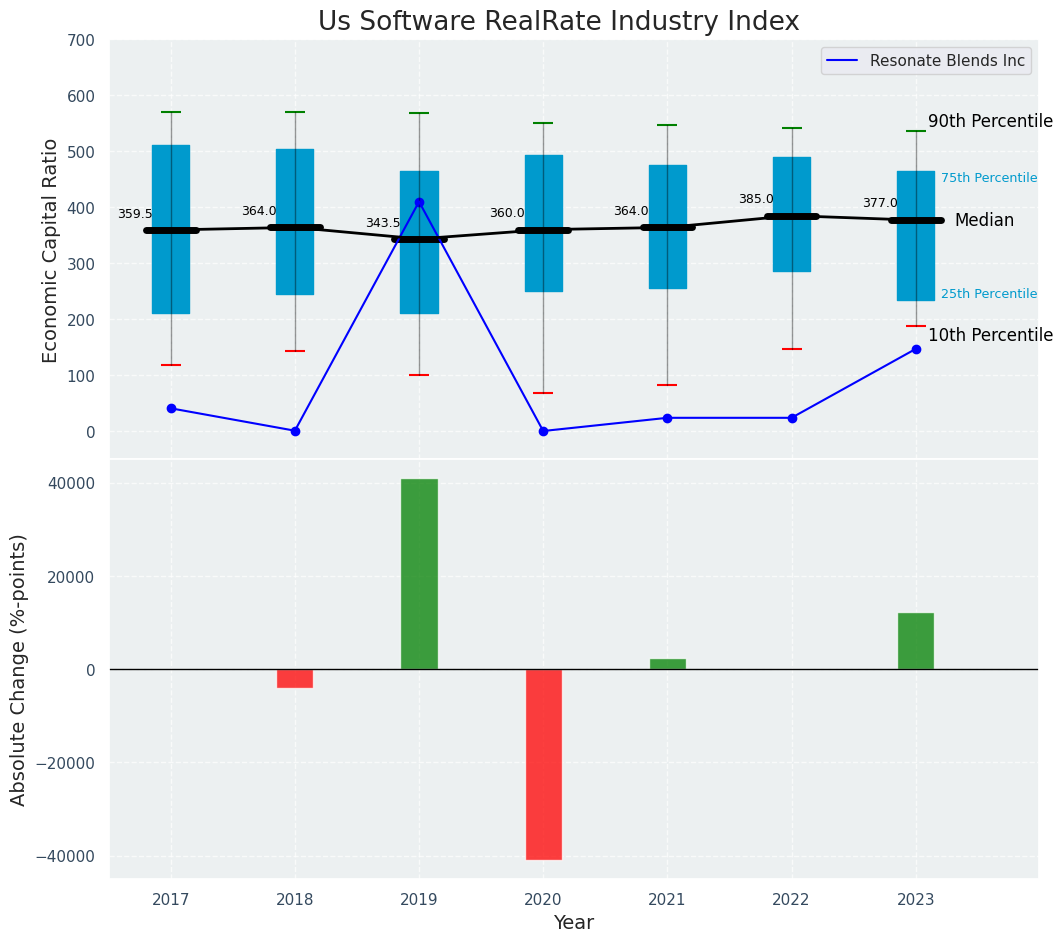
Task: Click the 25th Percentile annotation text
Action: pyautogui.click(x=988, y=294)
